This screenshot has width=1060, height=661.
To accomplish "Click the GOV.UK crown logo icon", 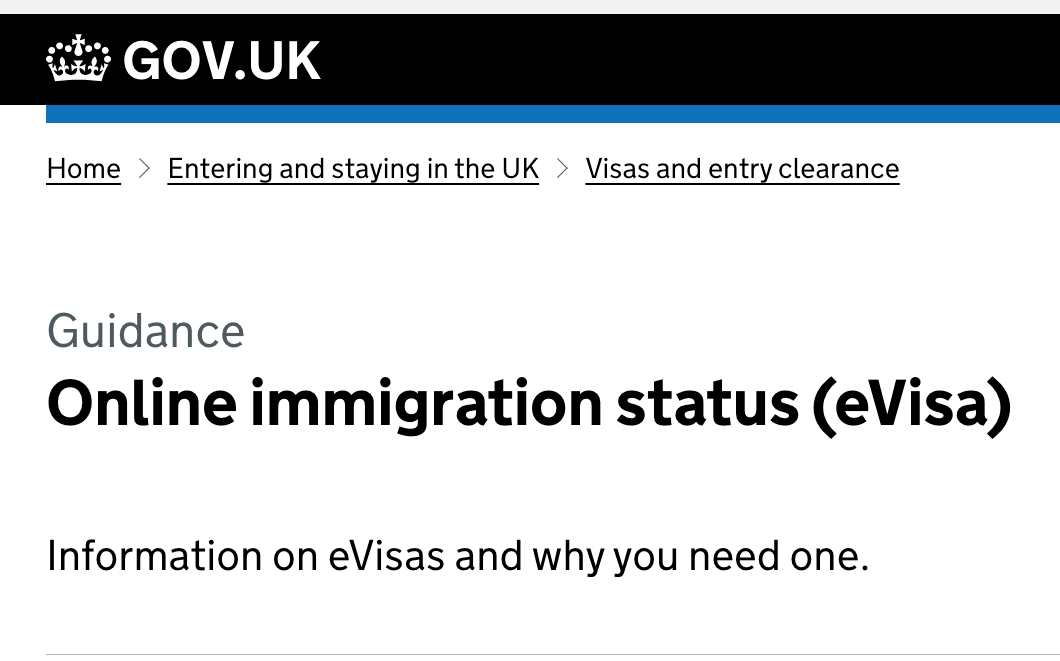I will tap(78, 58).
